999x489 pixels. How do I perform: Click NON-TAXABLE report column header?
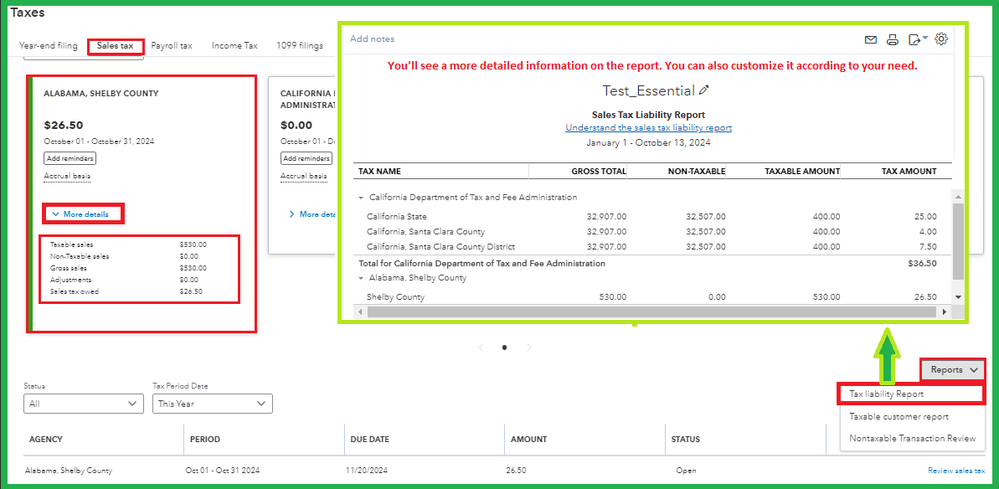698,171
